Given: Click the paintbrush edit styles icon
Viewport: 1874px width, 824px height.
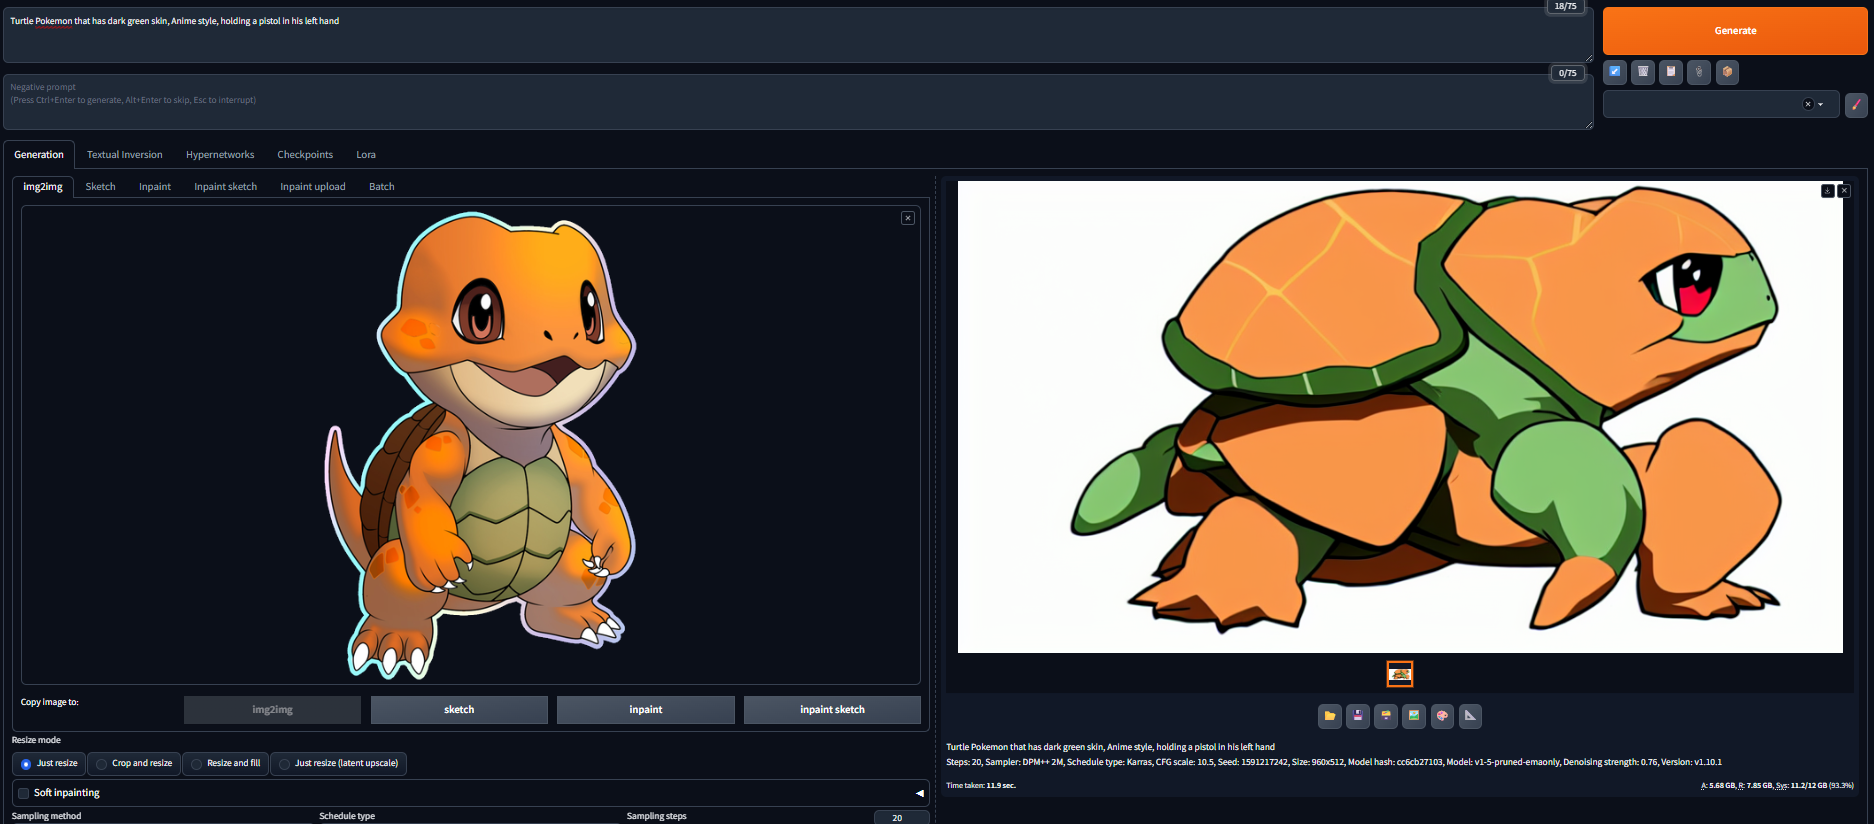Looking at the screenshot, I should click(1856, 104).
